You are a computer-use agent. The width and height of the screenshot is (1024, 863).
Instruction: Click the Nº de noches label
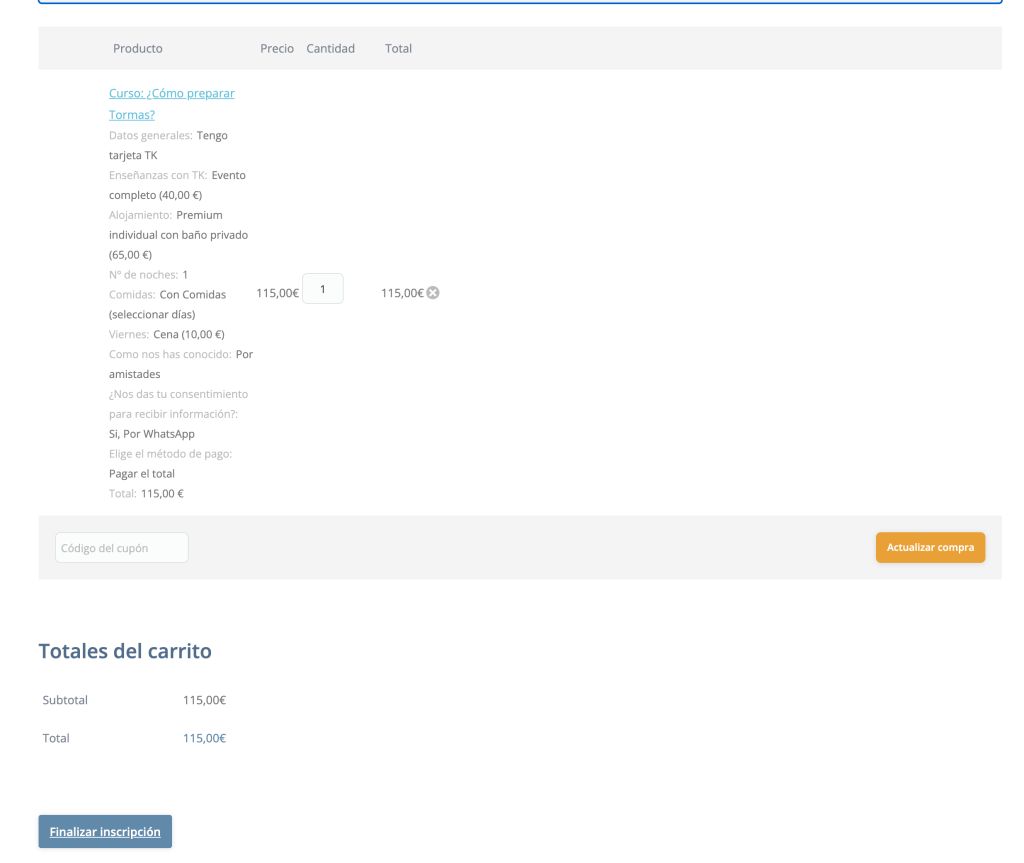pos(144,274)
